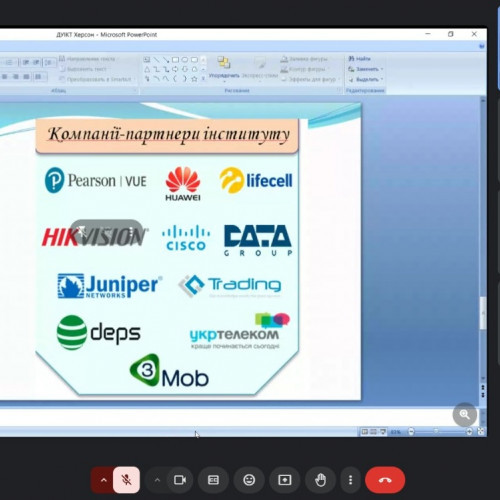Turn on the camera

180,480
